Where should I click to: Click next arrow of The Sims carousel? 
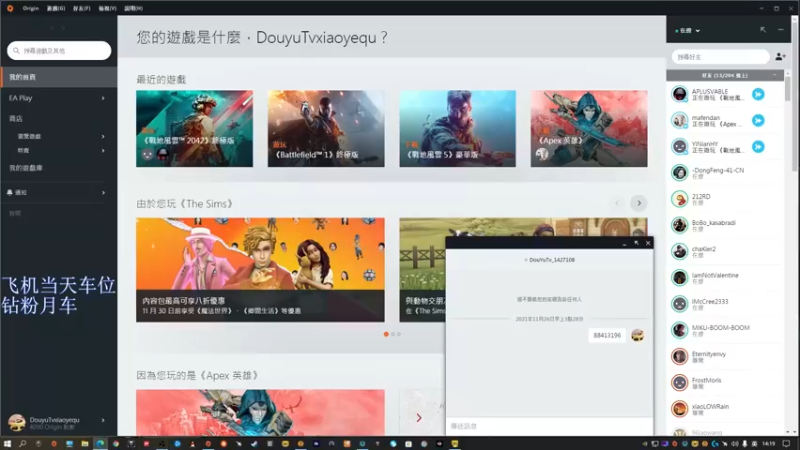tap(639, 203)
